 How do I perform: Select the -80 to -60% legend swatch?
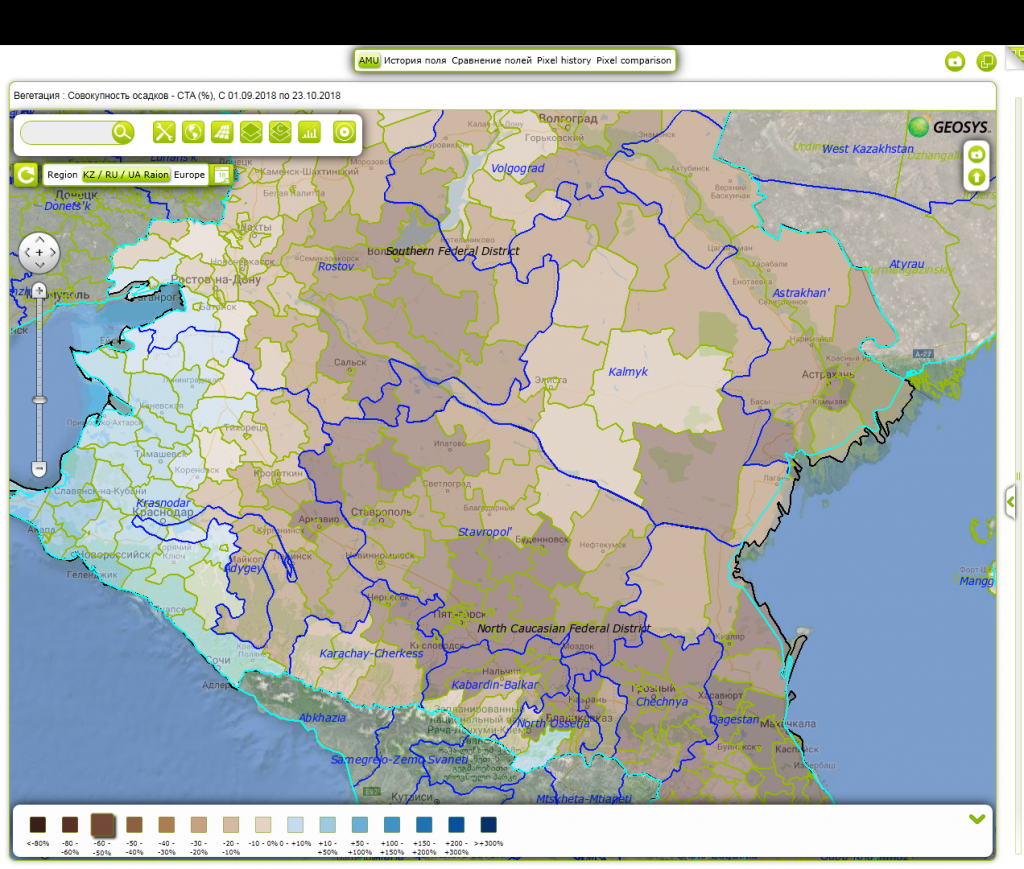pyautogui.click(x=70, y=825)
